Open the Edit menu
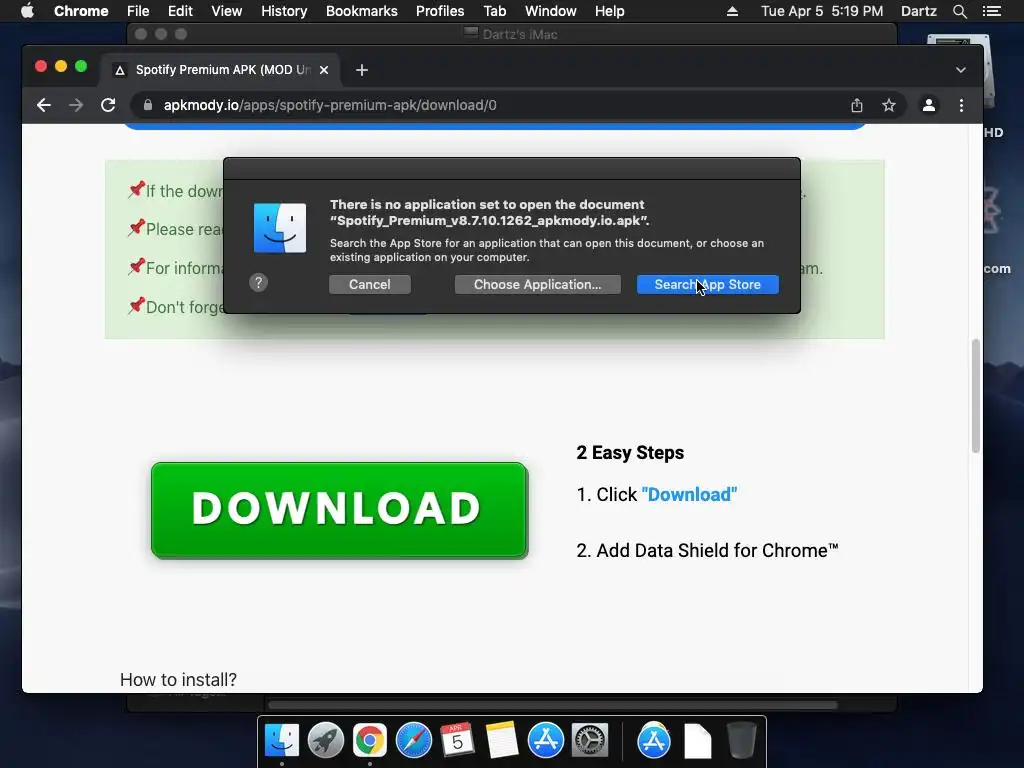Screen dimensions: 1024x768 [x=180, y=11]
